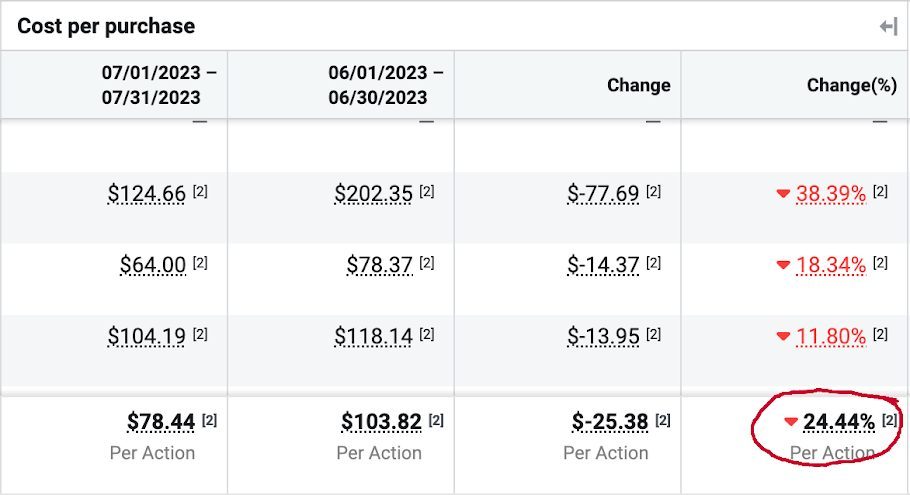Image resolution: width=910 pixels, height=495 pixels.
Task: Click the circled 24.44% total change
Action: (838, 423)
